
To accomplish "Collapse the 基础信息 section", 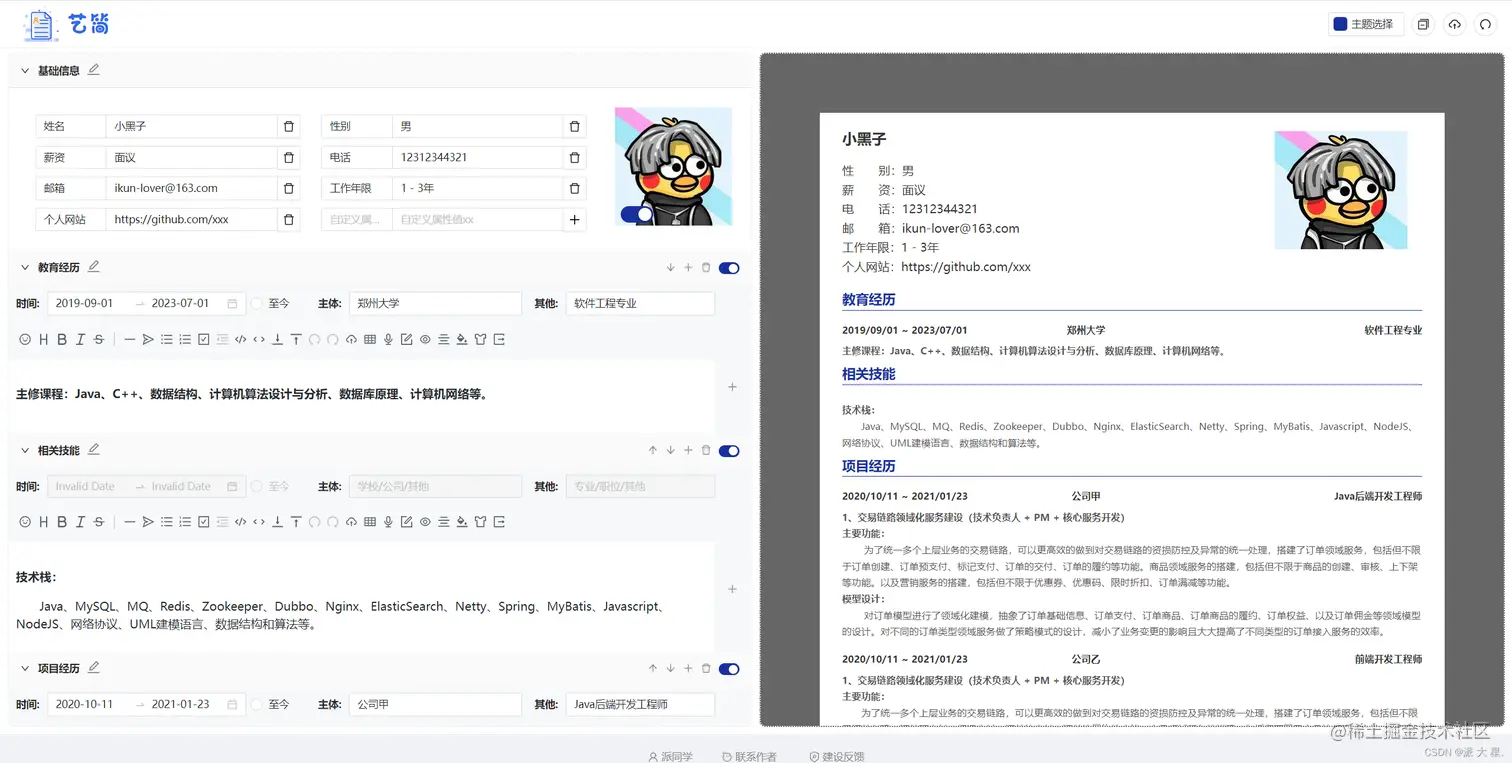I will (x=23, y=70).
